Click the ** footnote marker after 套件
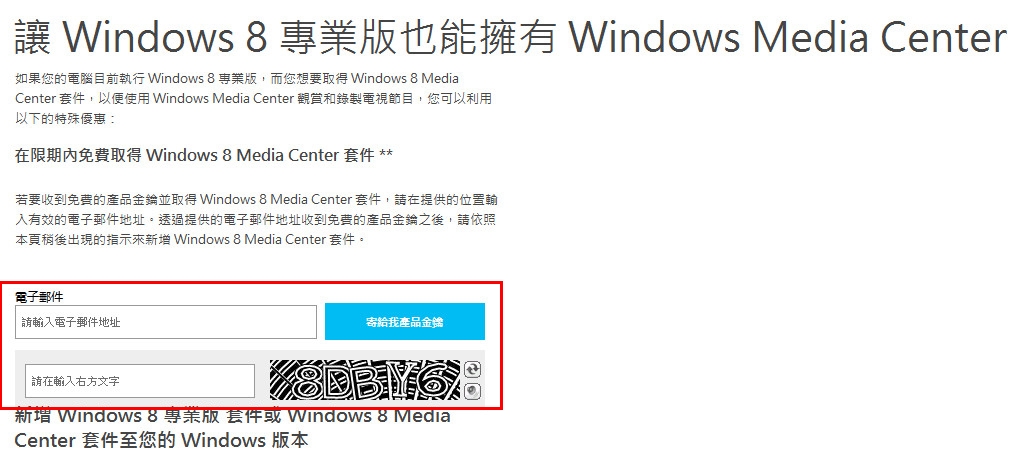The width and height of the screenshot is (1016, 458). tap(386, 155)
